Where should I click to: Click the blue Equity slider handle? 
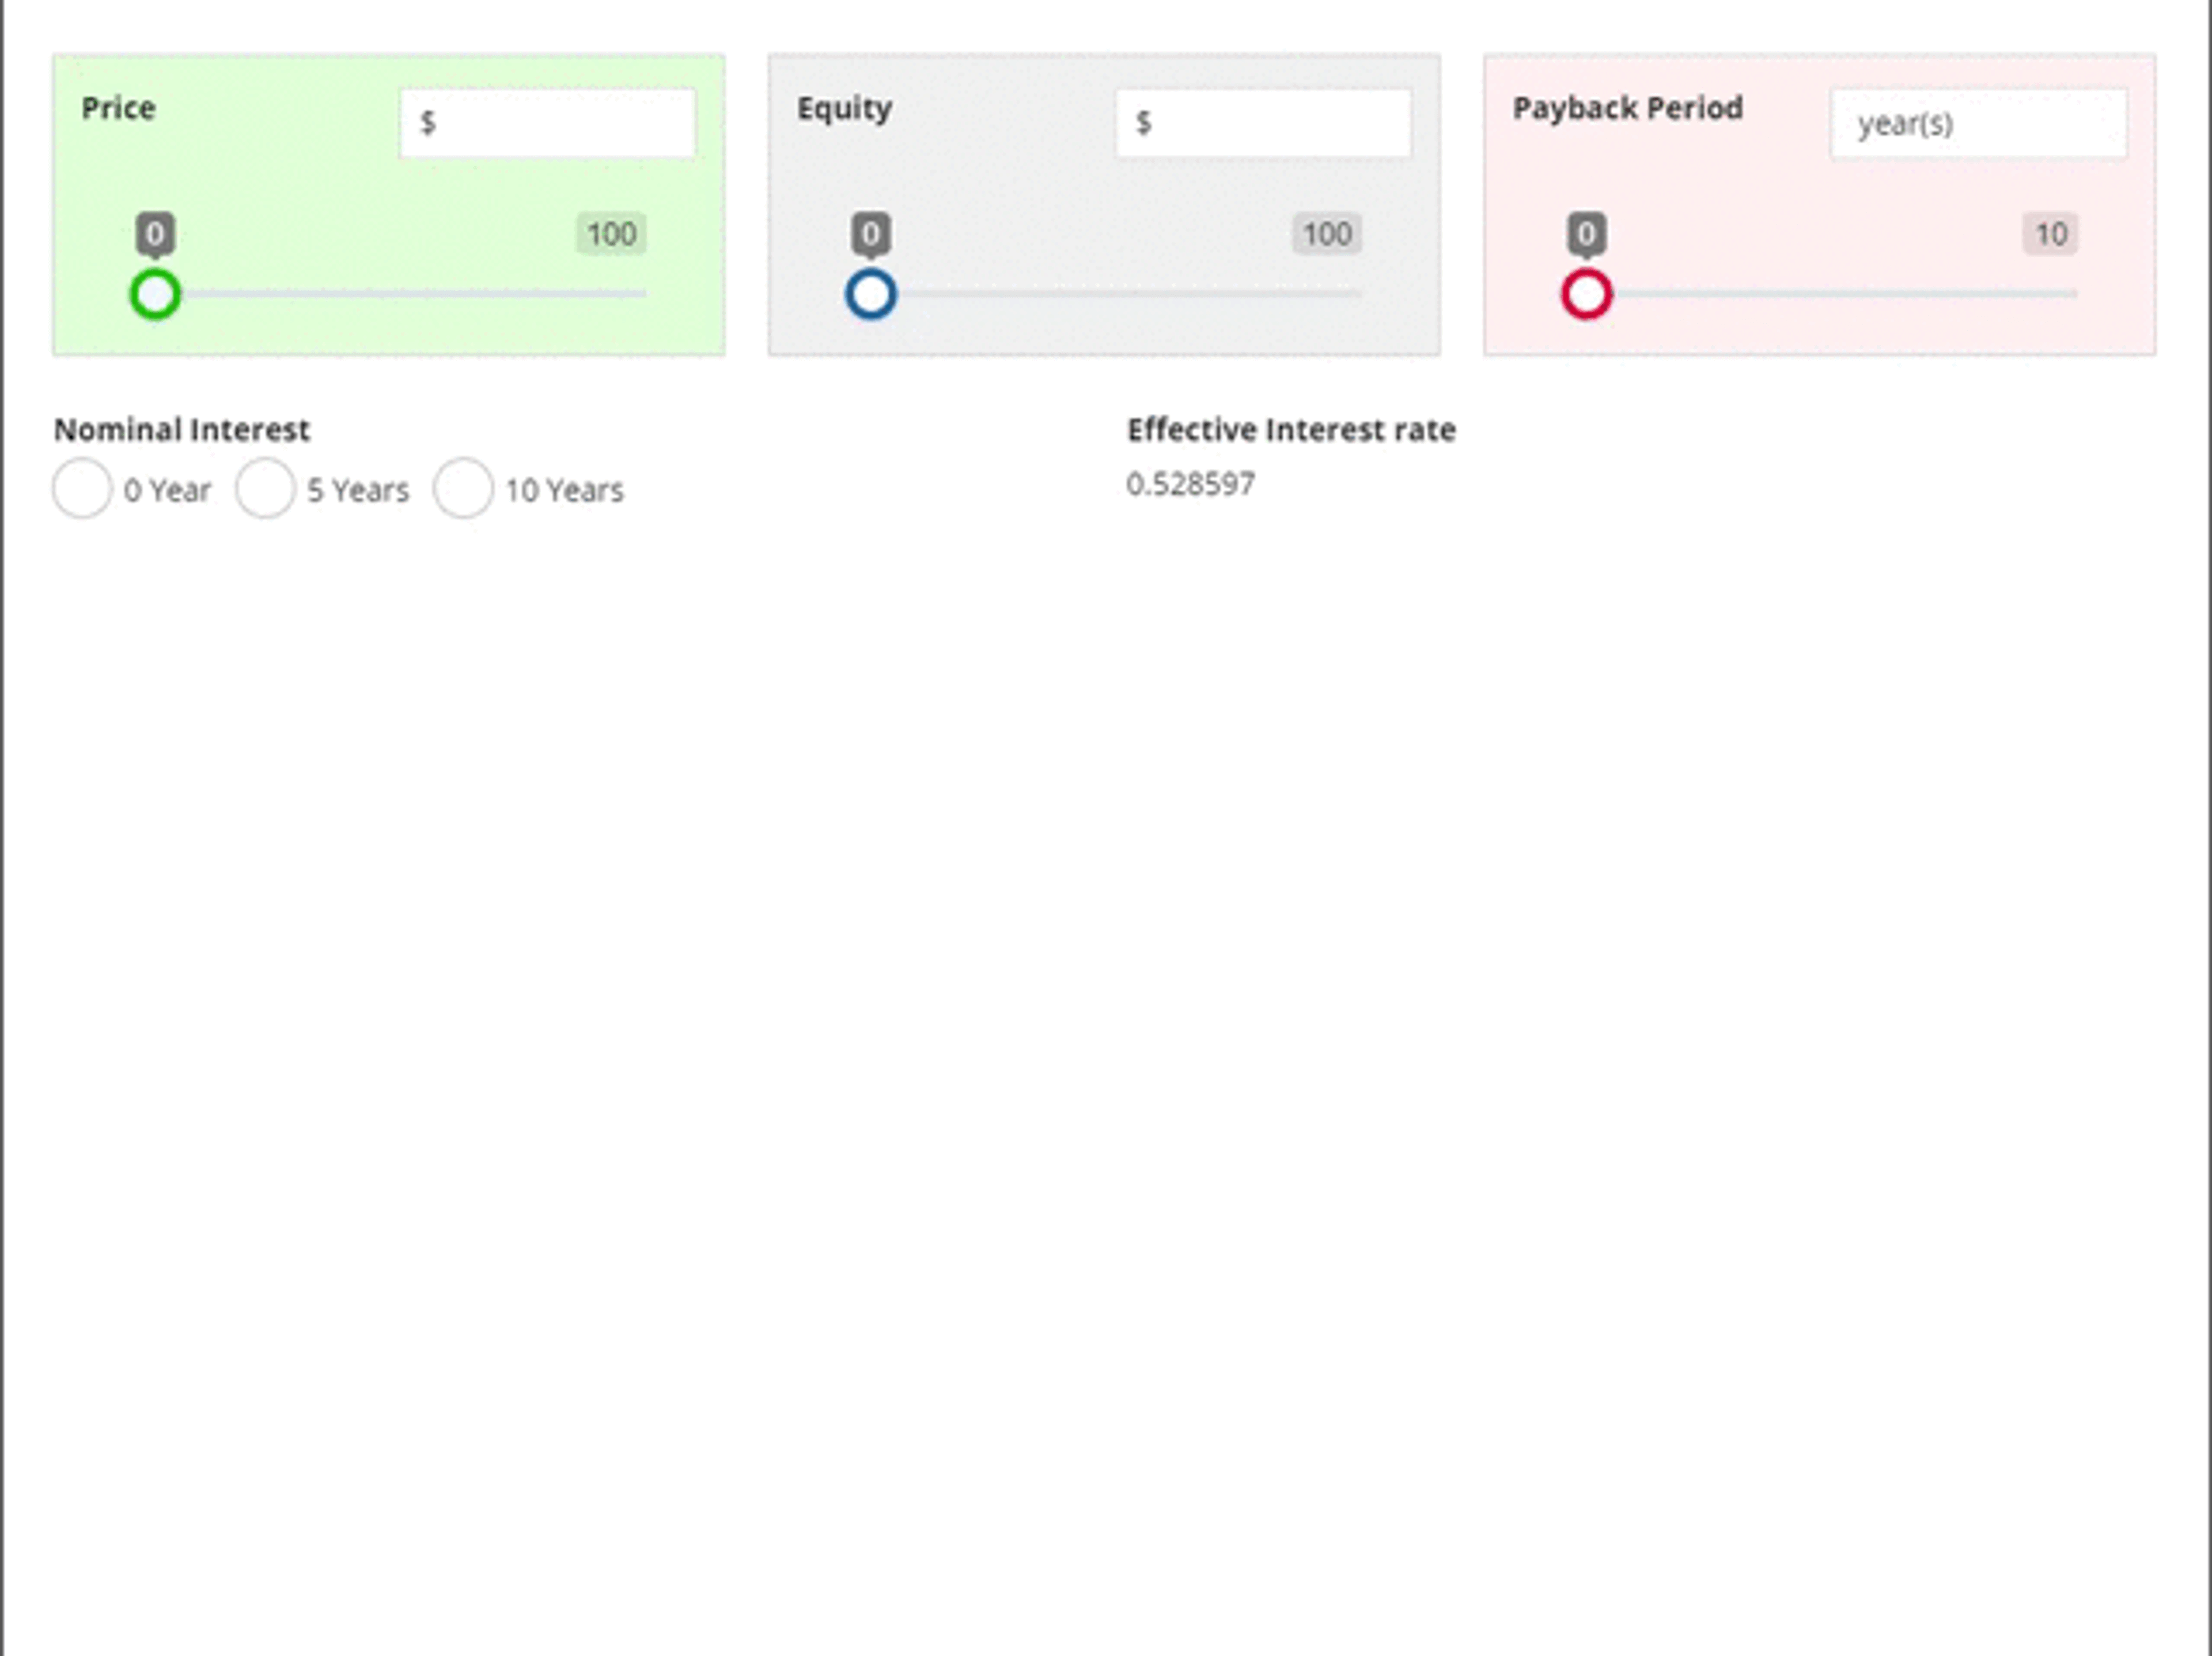point(871,294)
